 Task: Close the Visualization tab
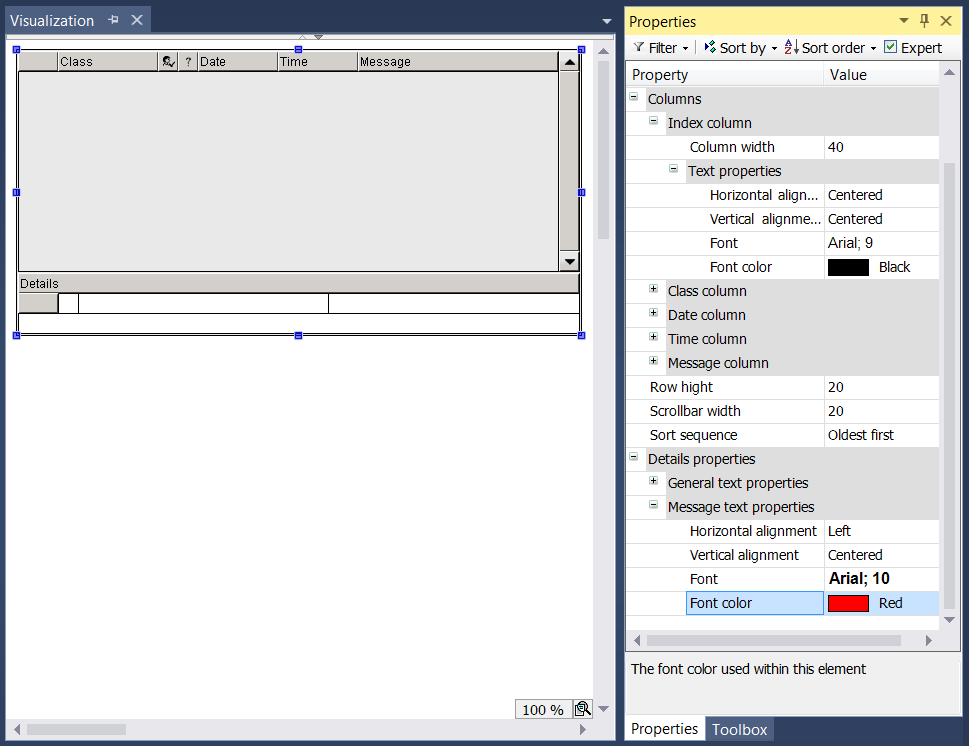[x=137, y=20]
